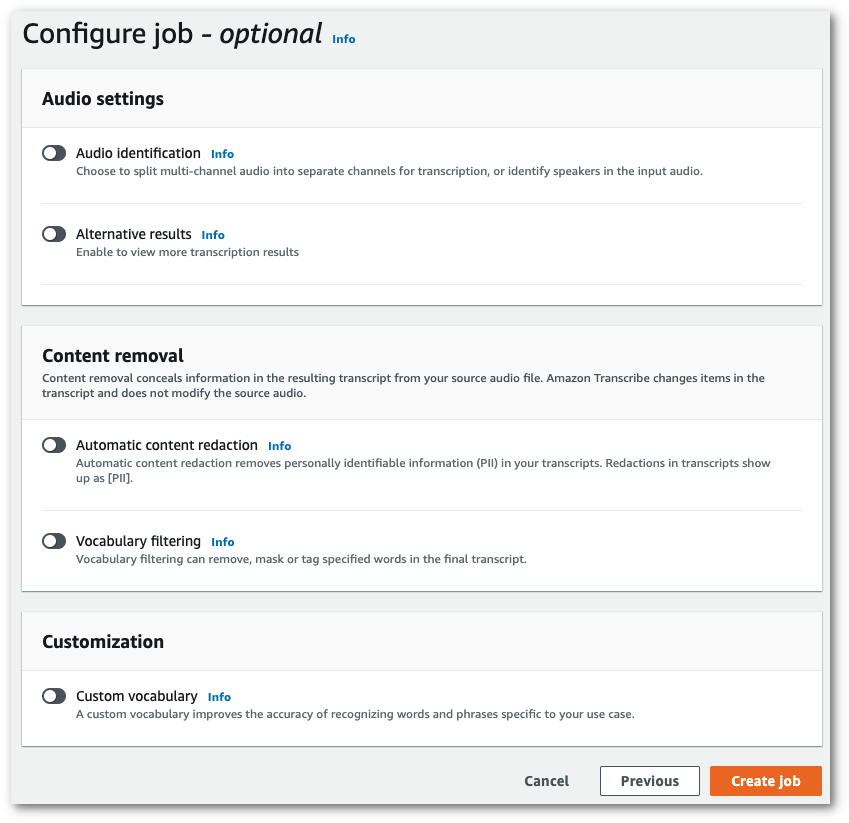Click the Customization section header

pyautogui.click(x=103, y=642)
